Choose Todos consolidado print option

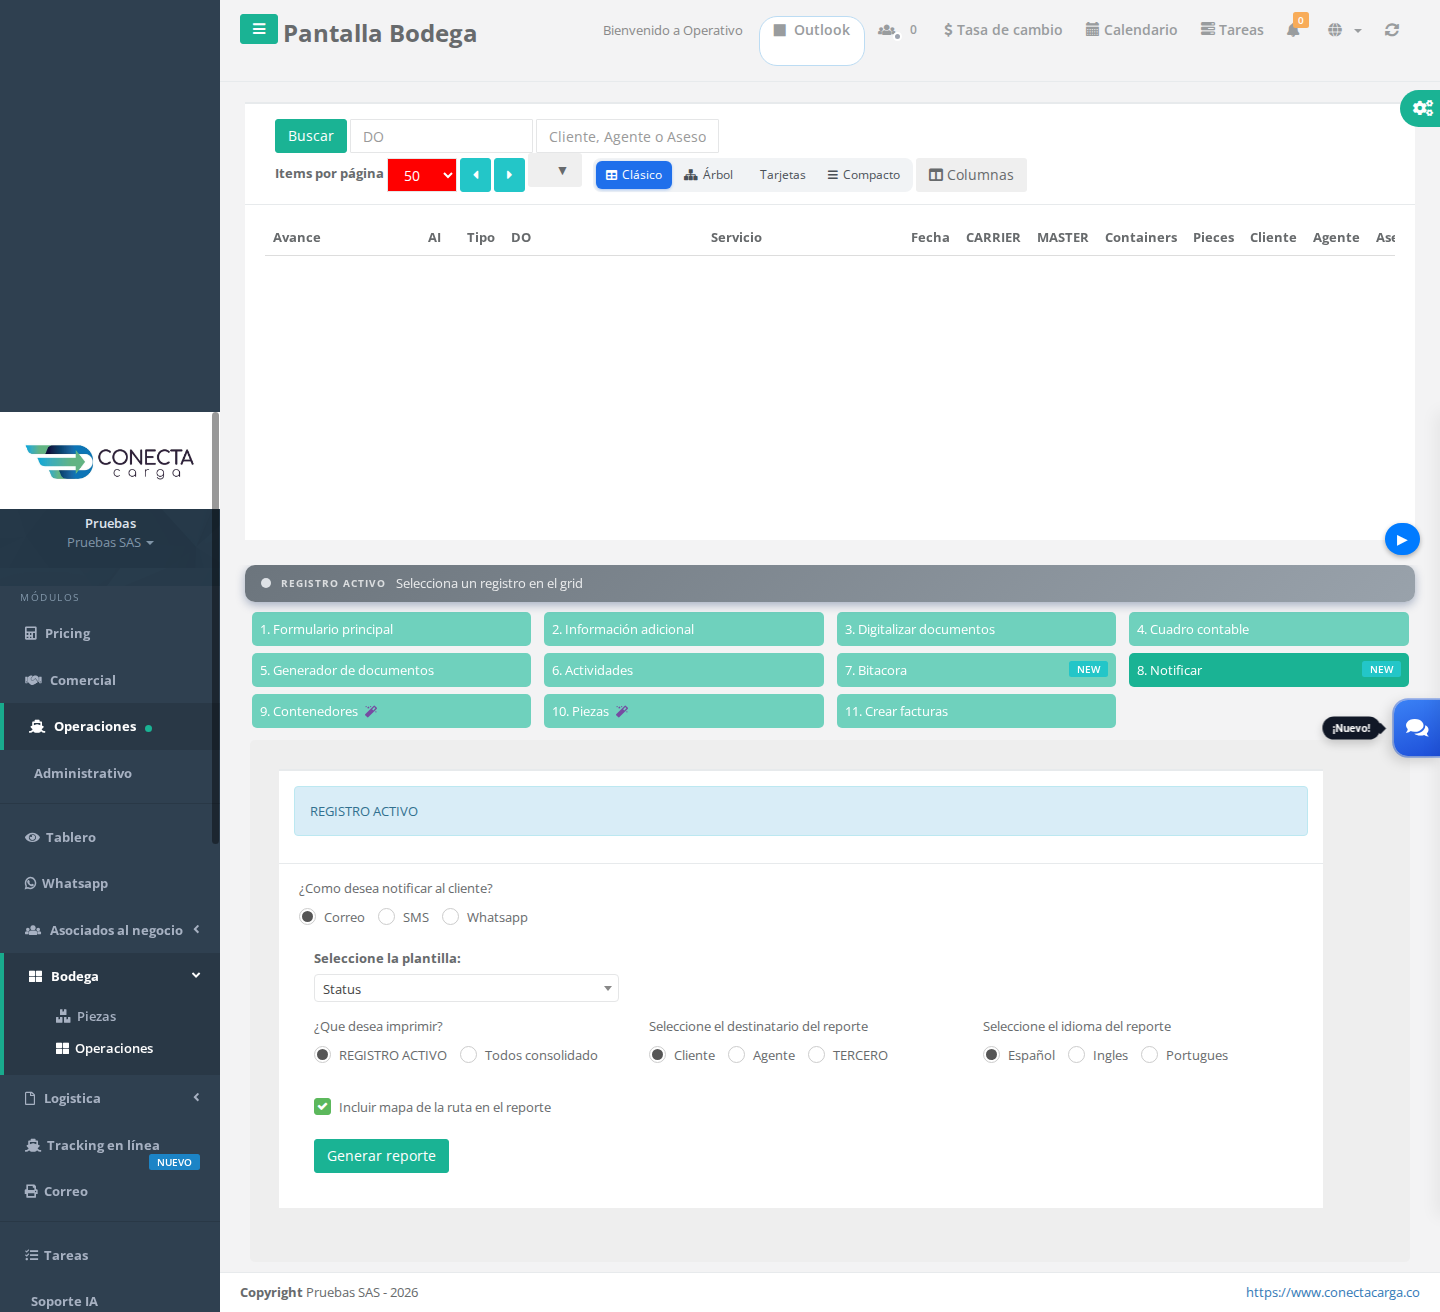pyautogui.click(x=469, y=1055)
